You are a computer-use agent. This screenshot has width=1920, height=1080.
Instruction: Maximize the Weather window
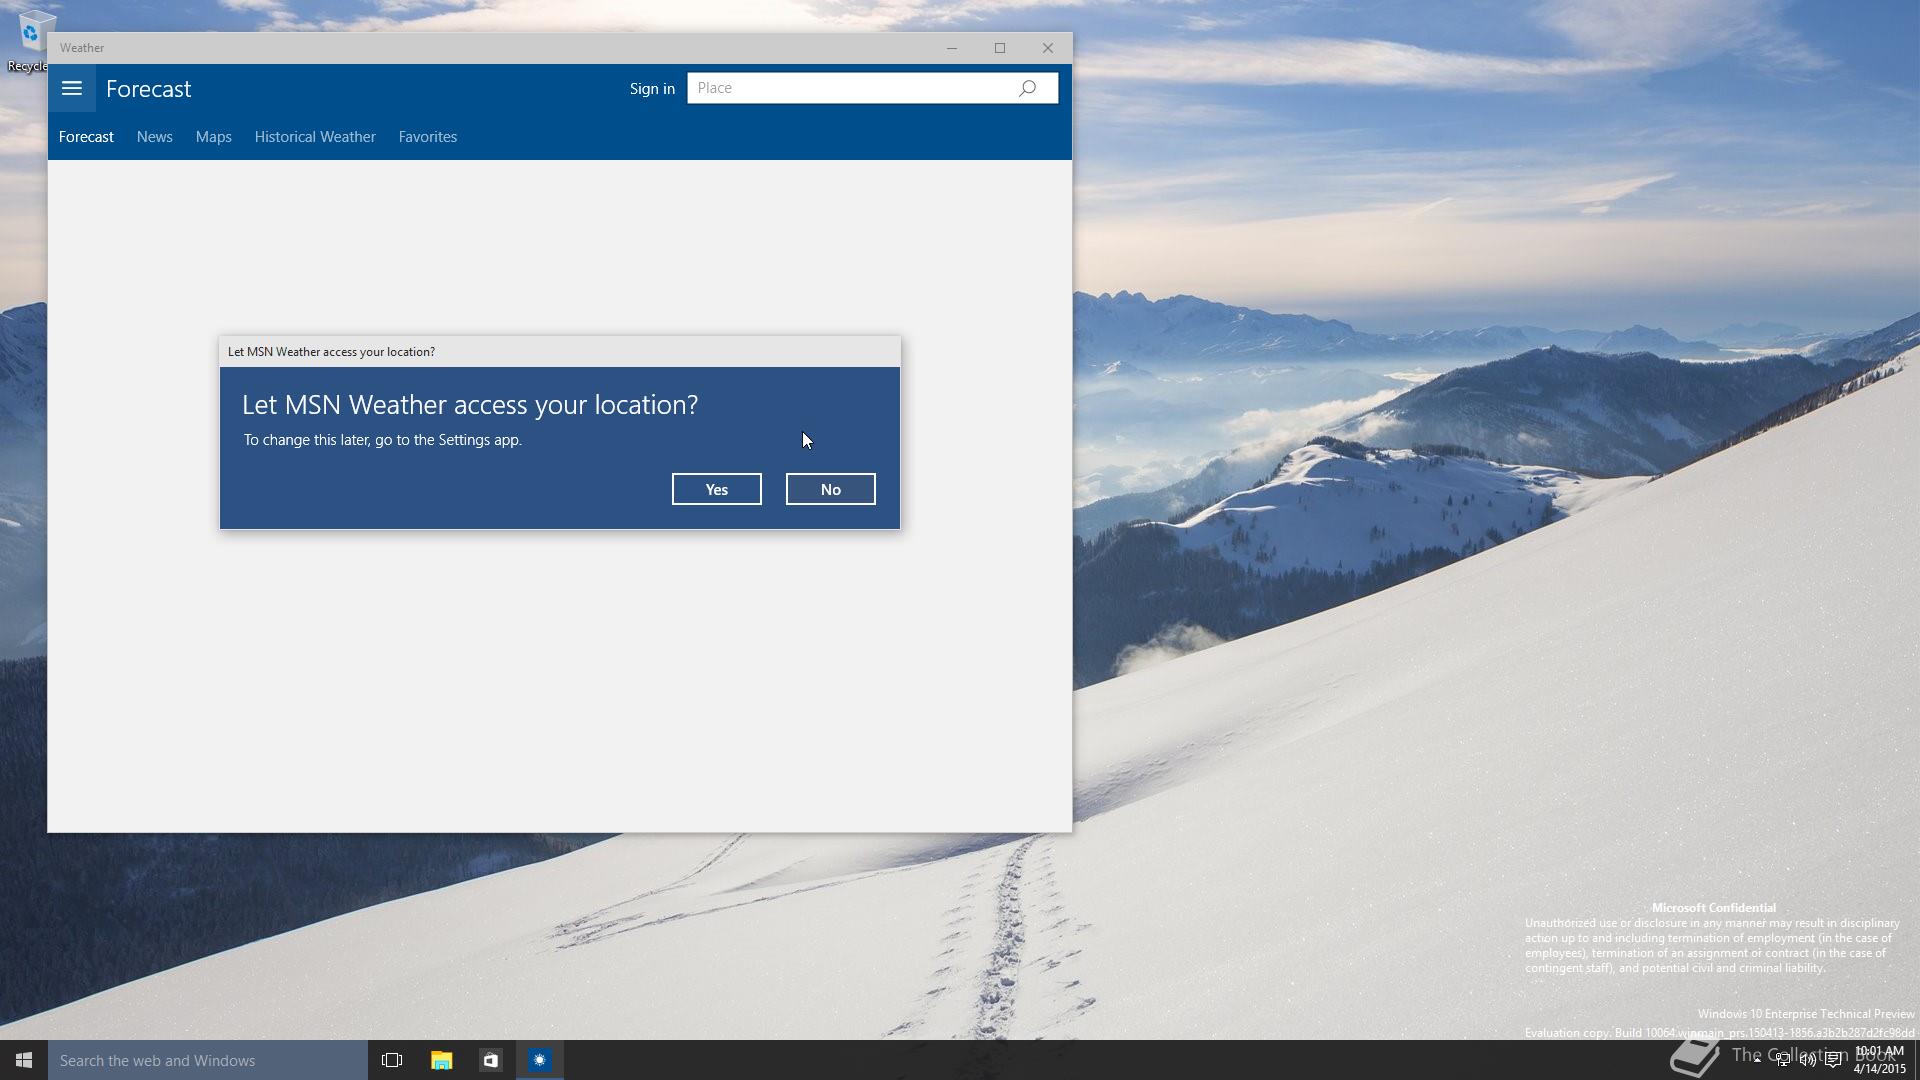pos(1000,48)
